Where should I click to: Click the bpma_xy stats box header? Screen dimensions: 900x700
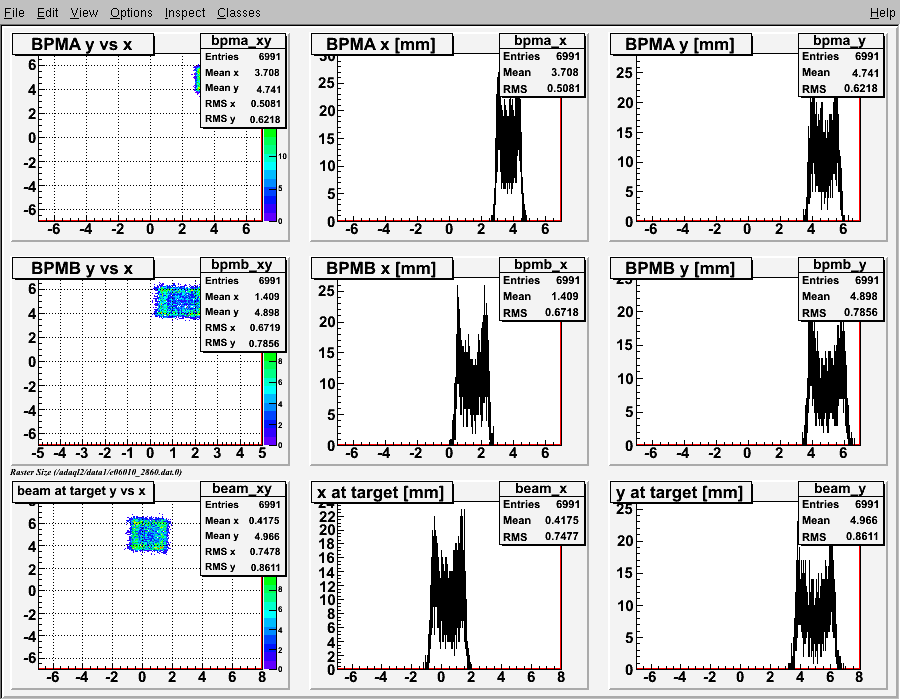(x=242, y=41)
